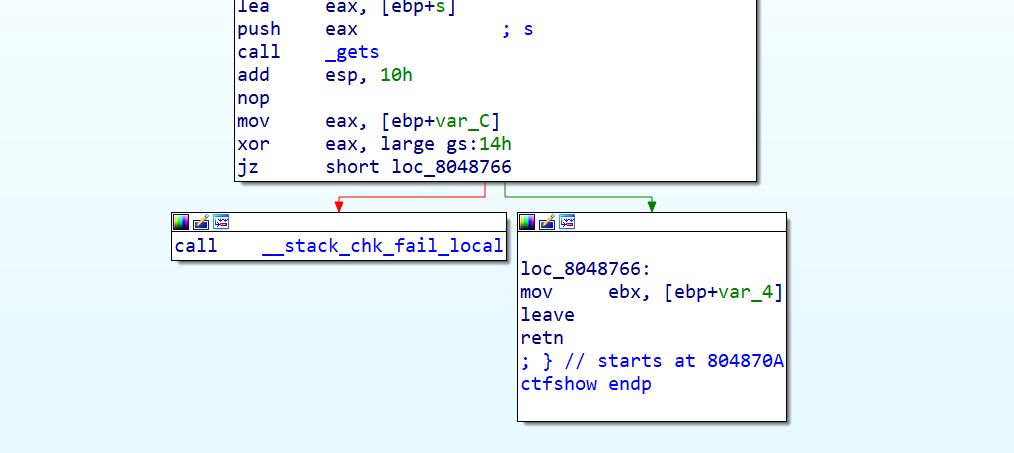Click group-nodes icon on loc_8048766 block

click(x=567, y=222)
